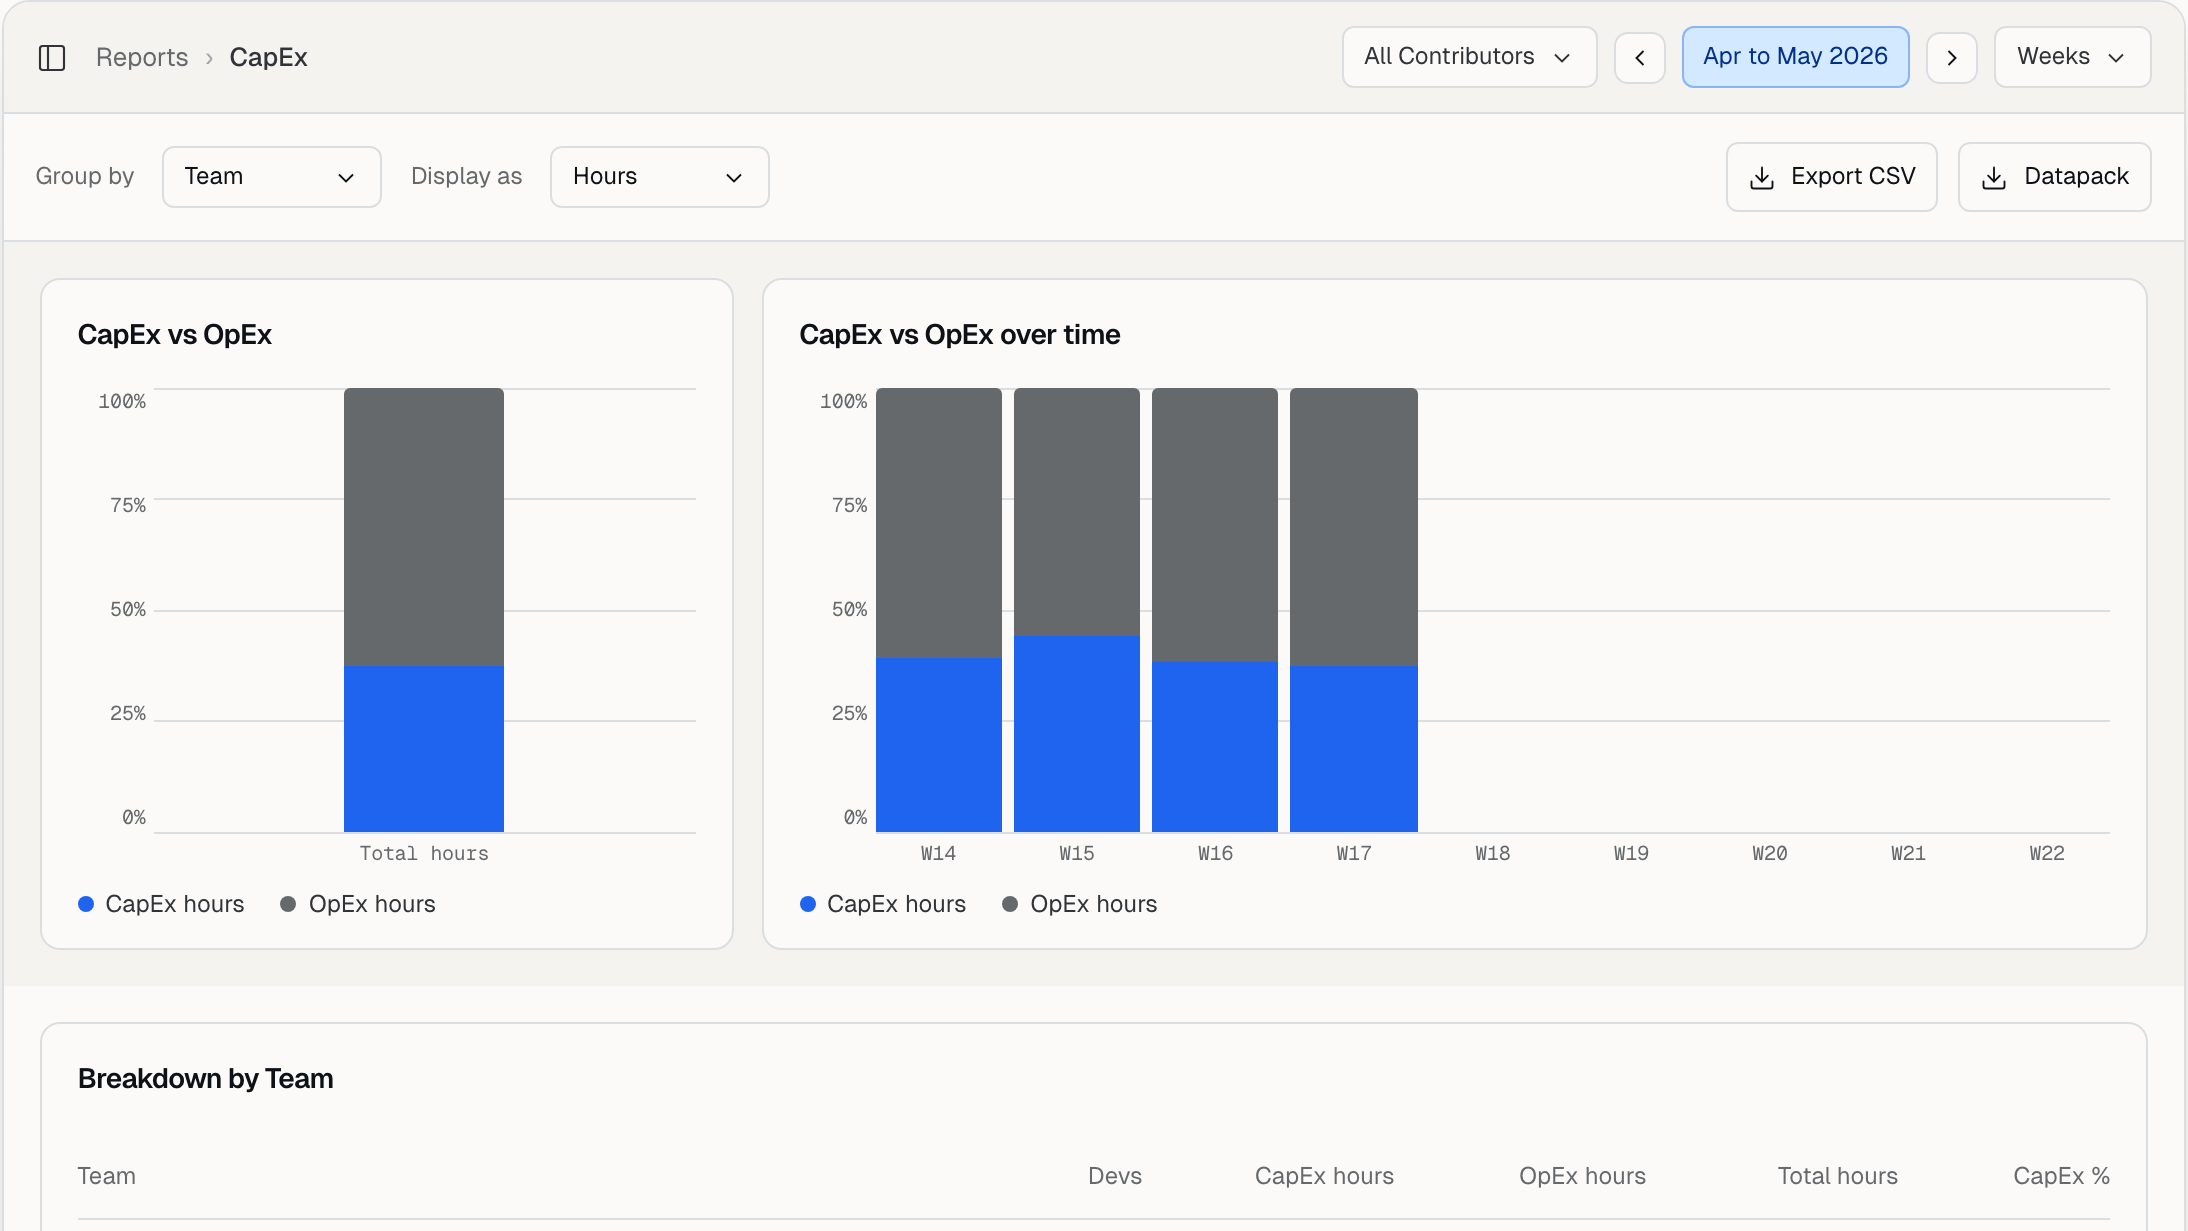Sort by the Total hours column header
The image size is (2188, 1231).
tap(1837, 1176)
